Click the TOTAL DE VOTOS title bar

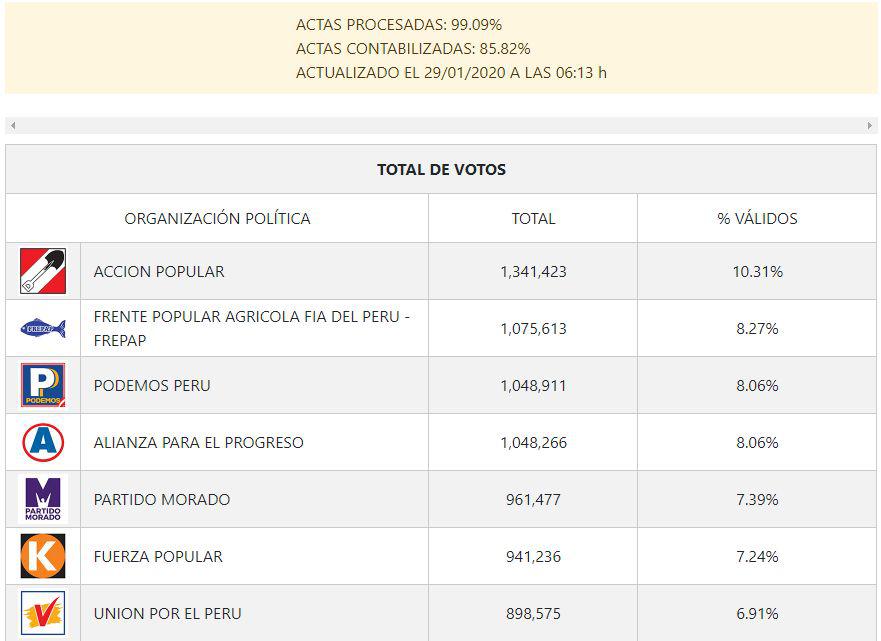[440, 169]
